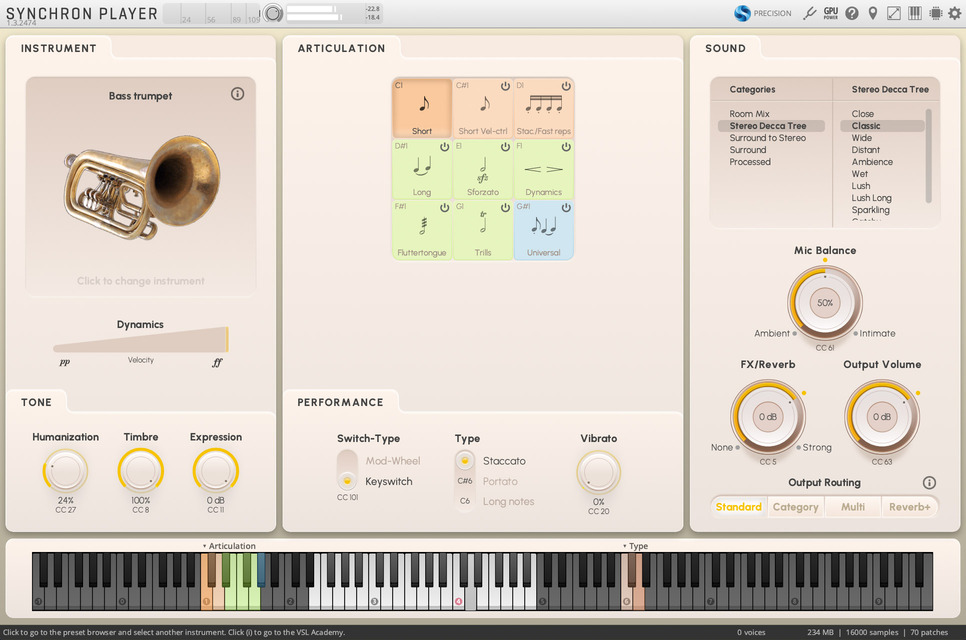Switch the Switch-Type to Mod-Wheel
The width and height of the screenshot is (966, 640).
pyautogui.click(x=393, y=461)
